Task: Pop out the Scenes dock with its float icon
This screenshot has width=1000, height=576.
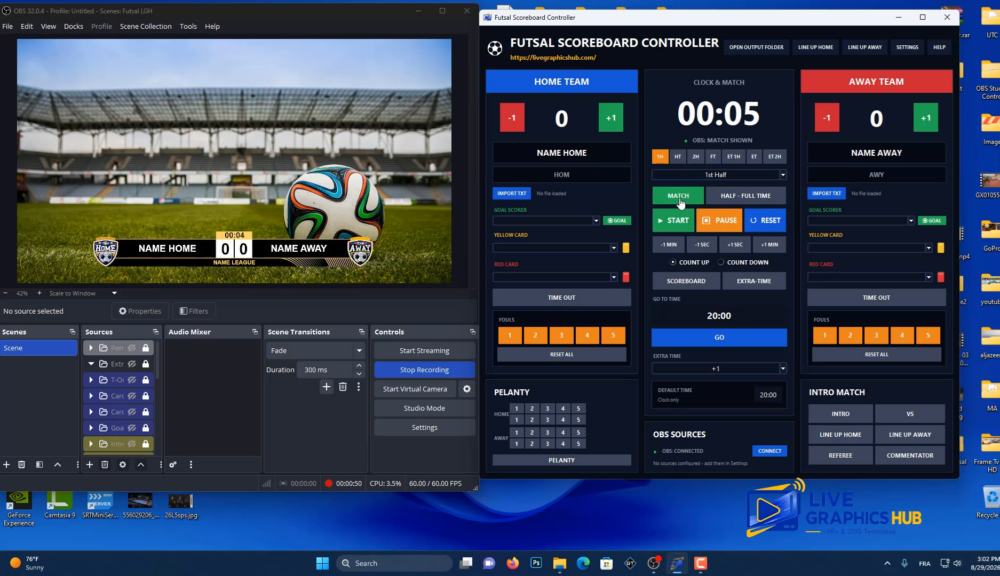Action: coord(72,332)
